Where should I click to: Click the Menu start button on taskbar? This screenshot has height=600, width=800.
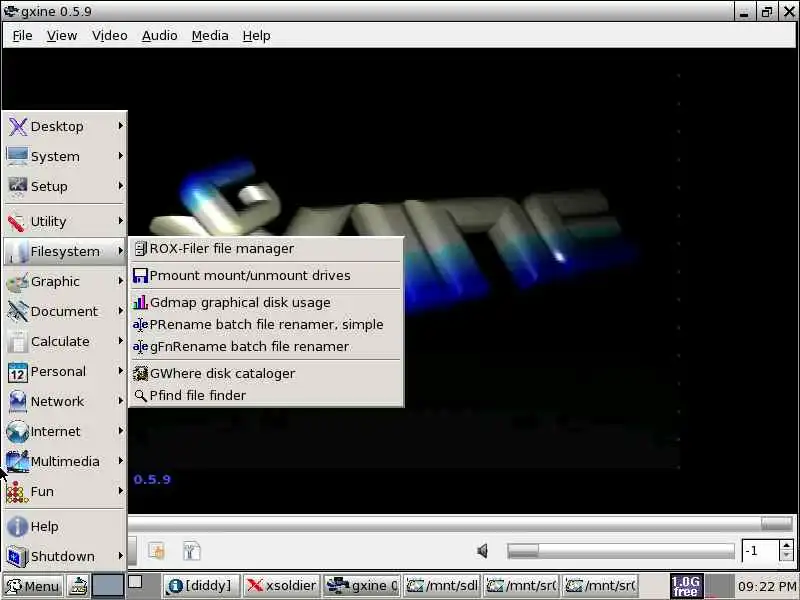pyautogui.click(x=33, y=586)
